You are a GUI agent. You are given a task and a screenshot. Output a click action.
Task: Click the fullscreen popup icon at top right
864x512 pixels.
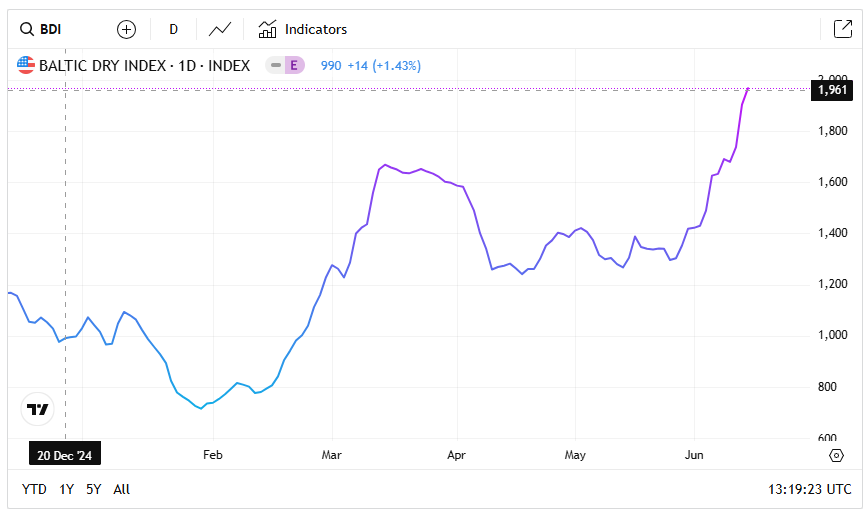click(842, 29)
